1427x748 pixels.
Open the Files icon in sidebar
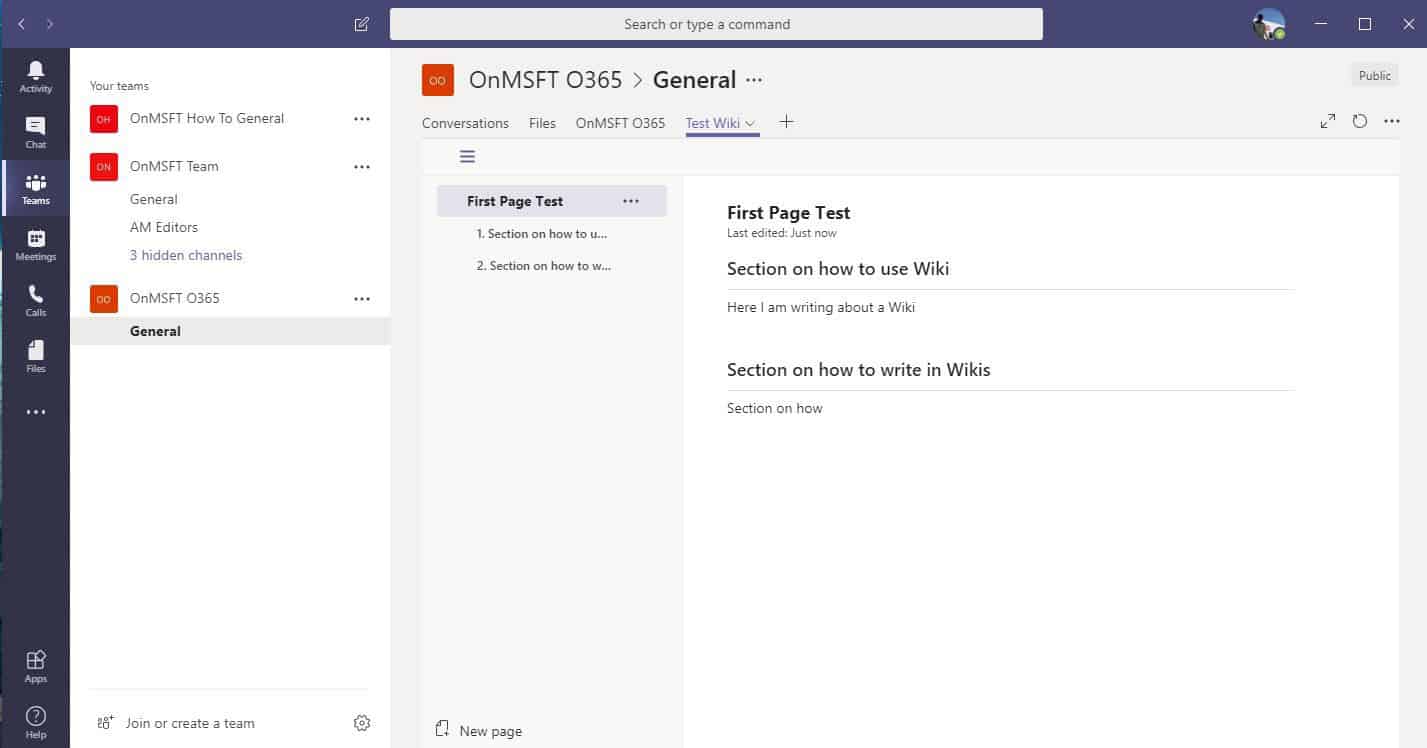pos(36,356)
